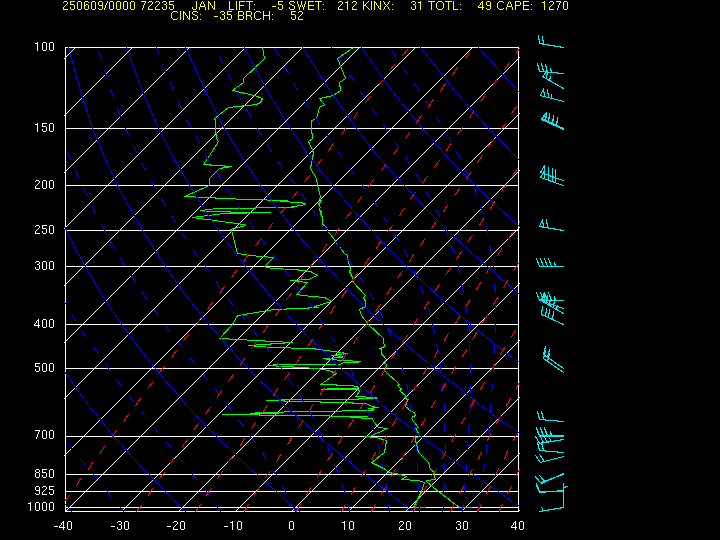Viewport: 720px width, 540px height.
Task: Click the 10 temperature axis label
Action: [348, 526]
